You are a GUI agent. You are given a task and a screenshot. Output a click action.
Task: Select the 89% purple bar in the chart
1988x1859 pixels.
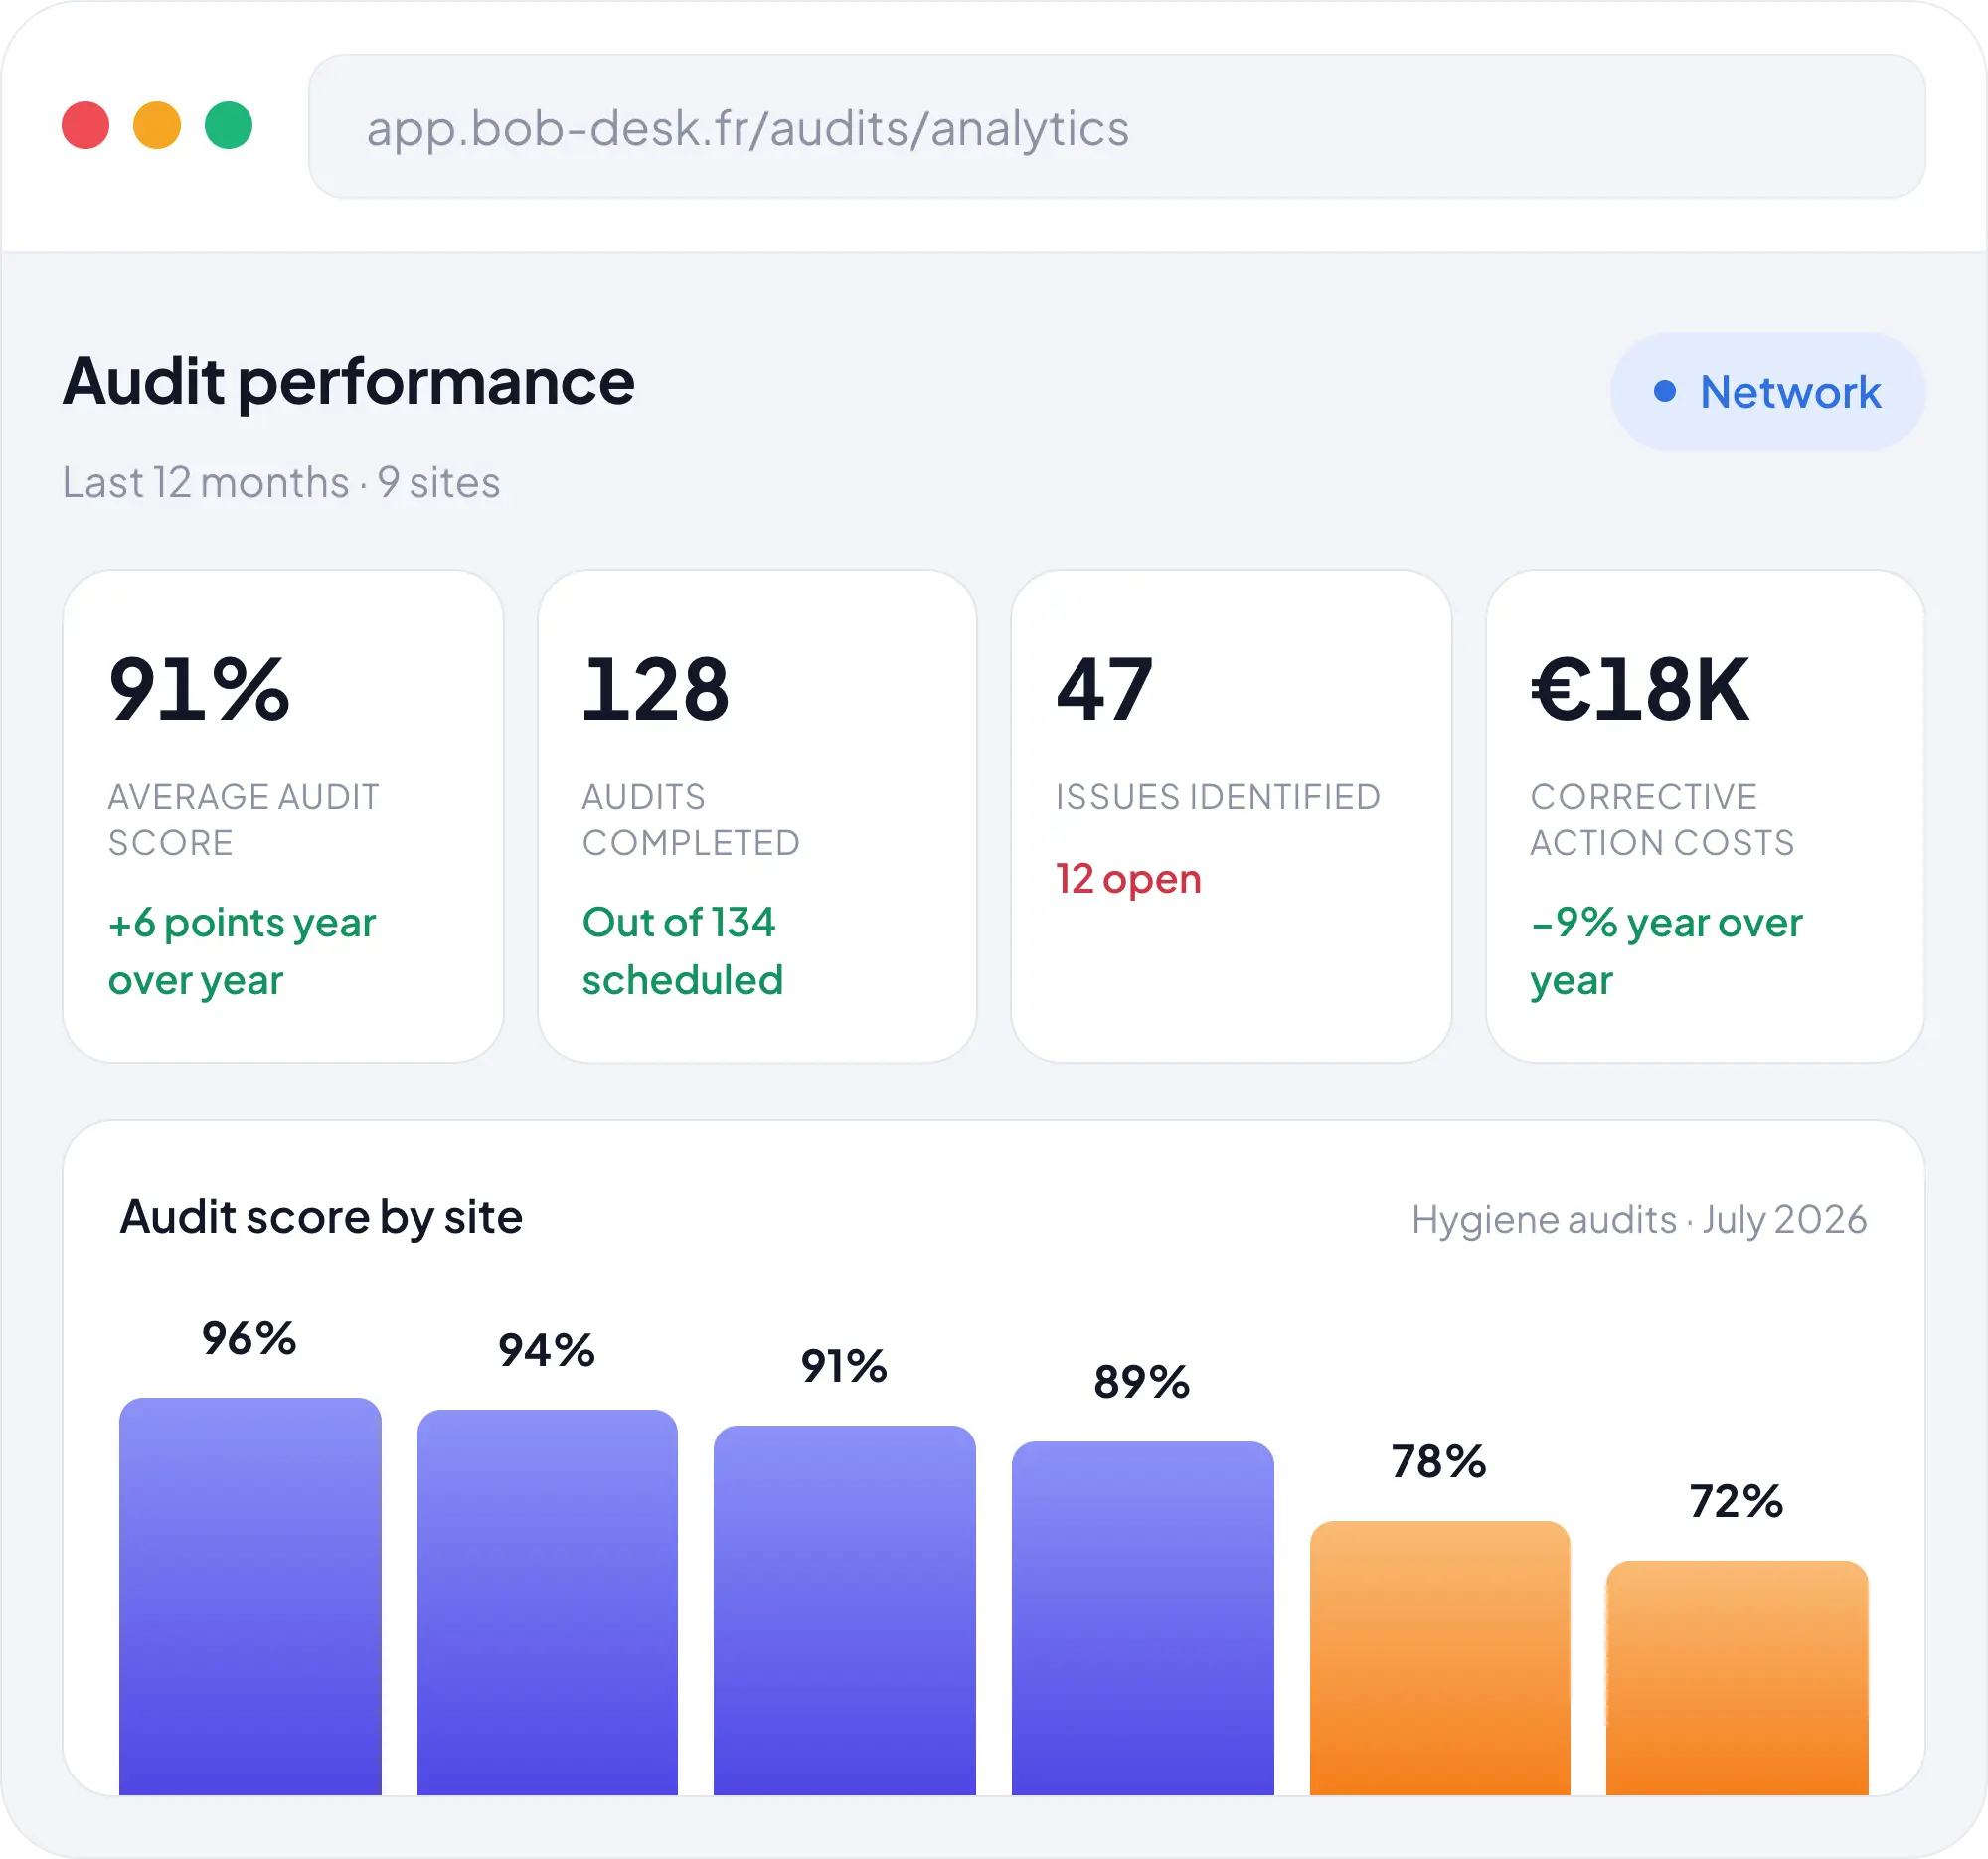[x=1142, y=1618]
